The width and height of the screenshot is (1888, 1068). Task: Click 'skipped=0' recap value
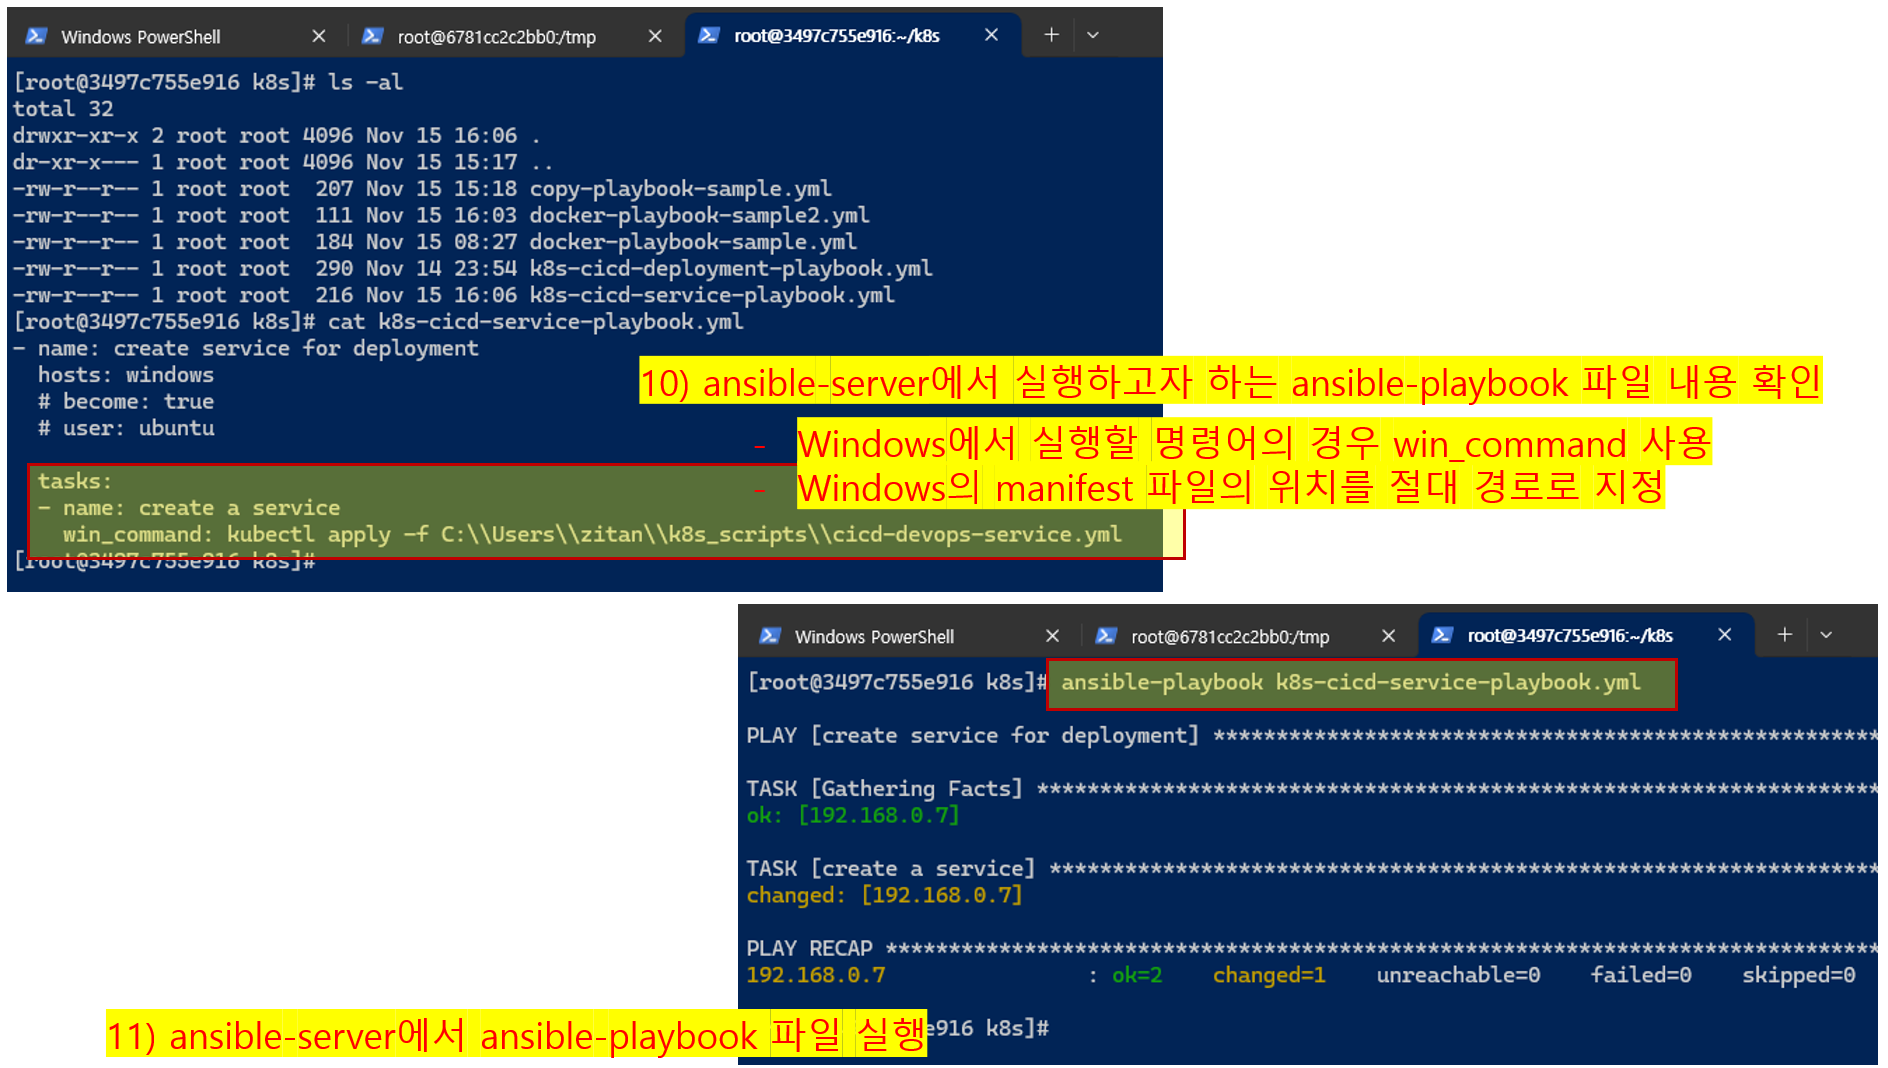(1798, 975)
